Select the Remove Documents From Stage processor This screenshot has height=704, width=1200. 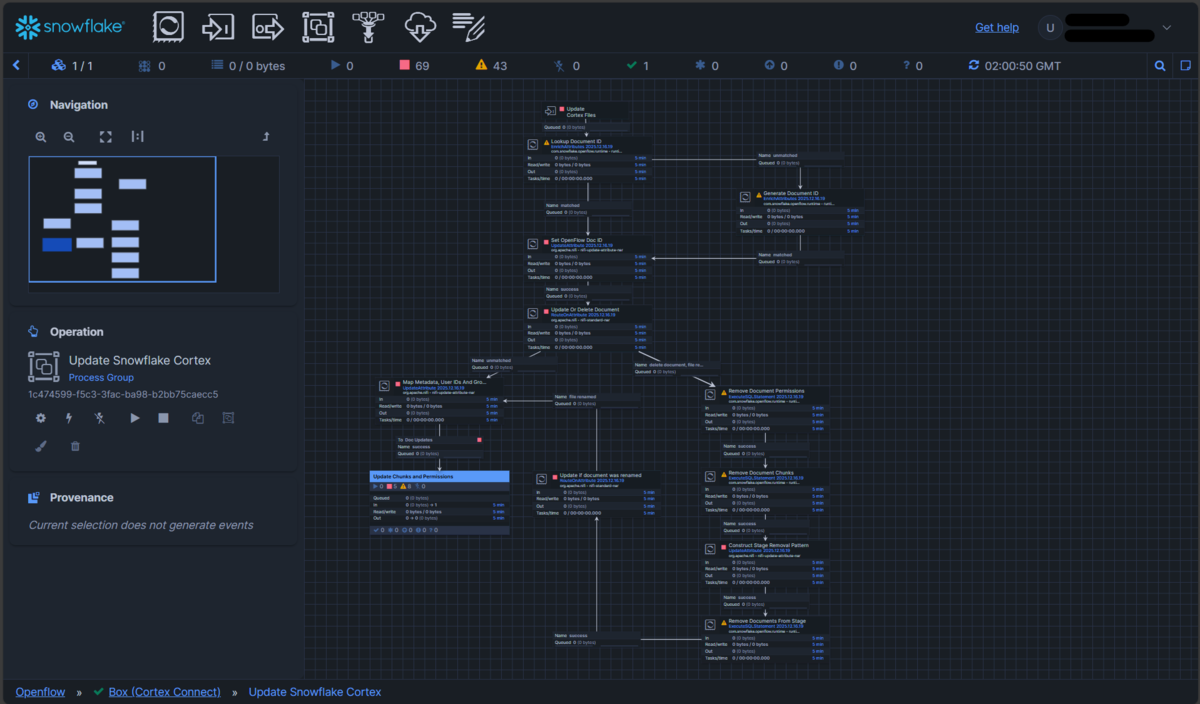[x=766, y=640]
